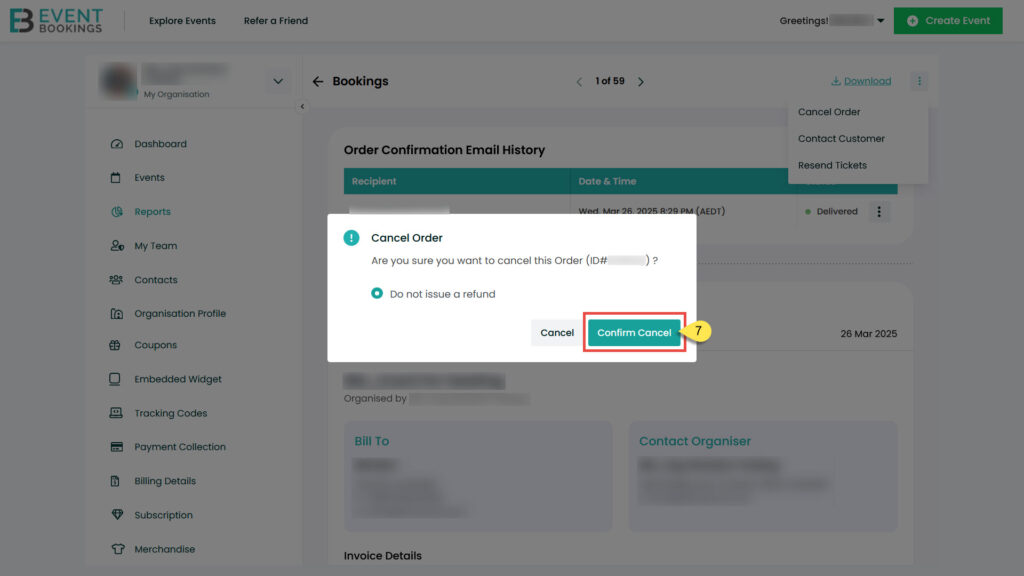Image resolution: width=1024 pixels, height=576 pixels.
Task: Click the Dashboard gauge icon in sidebar
Action: click(116, 144)
